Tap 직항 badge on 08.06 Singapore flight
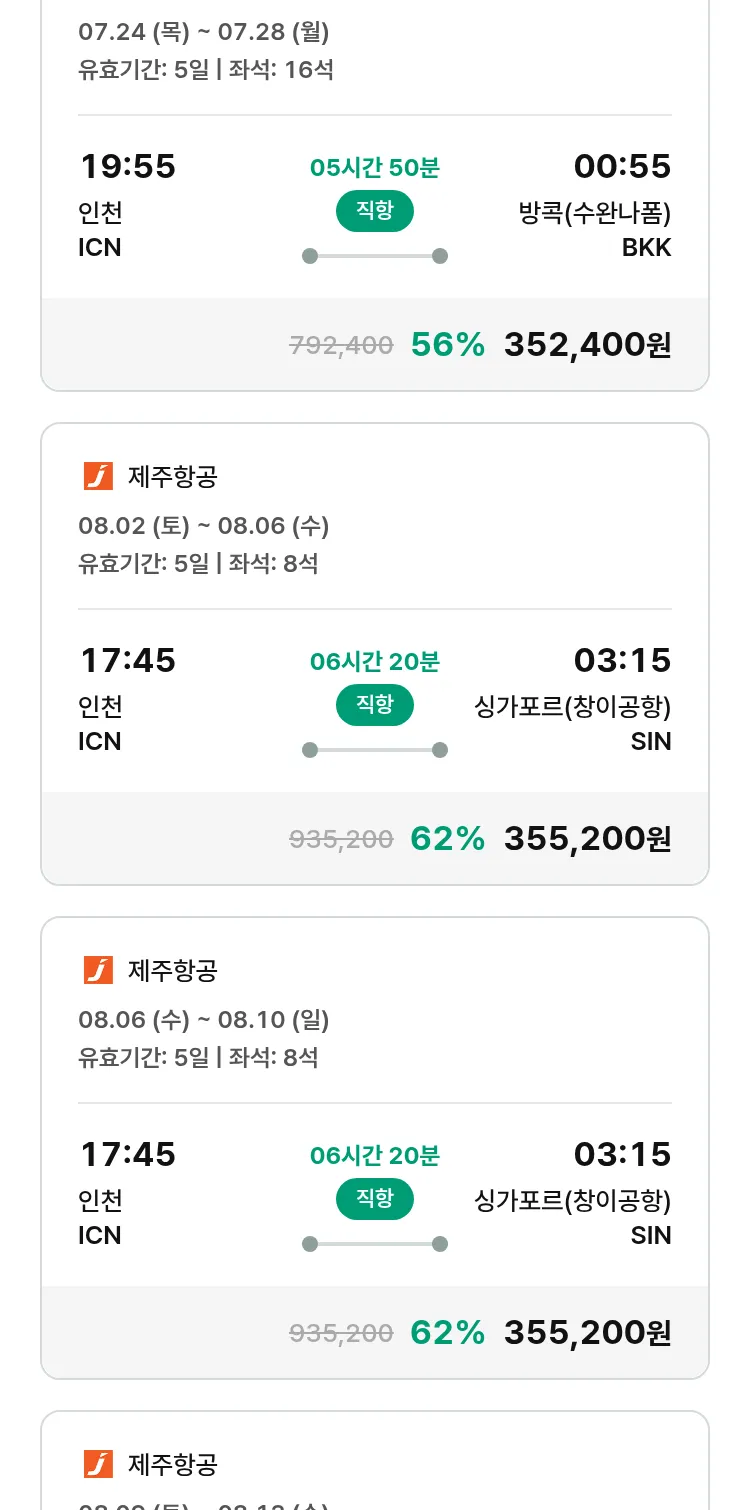Viewport: 750px width, 1510px height. click(x=374, y=1198)
